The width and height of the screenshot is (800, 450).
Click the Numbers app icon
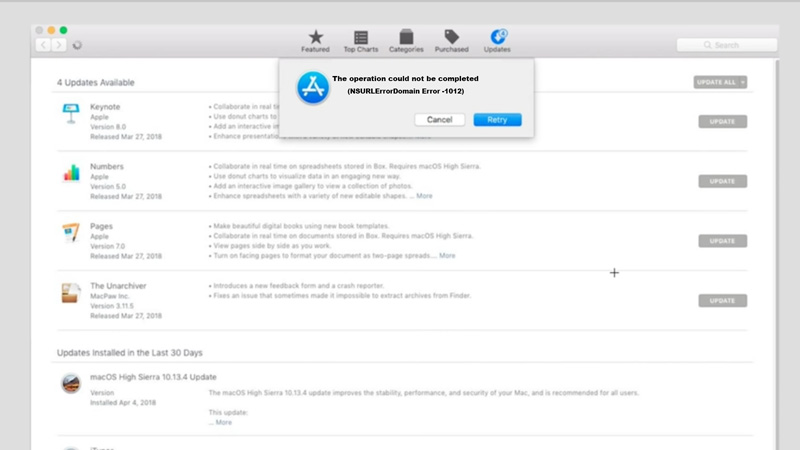[x=71, y=173]
